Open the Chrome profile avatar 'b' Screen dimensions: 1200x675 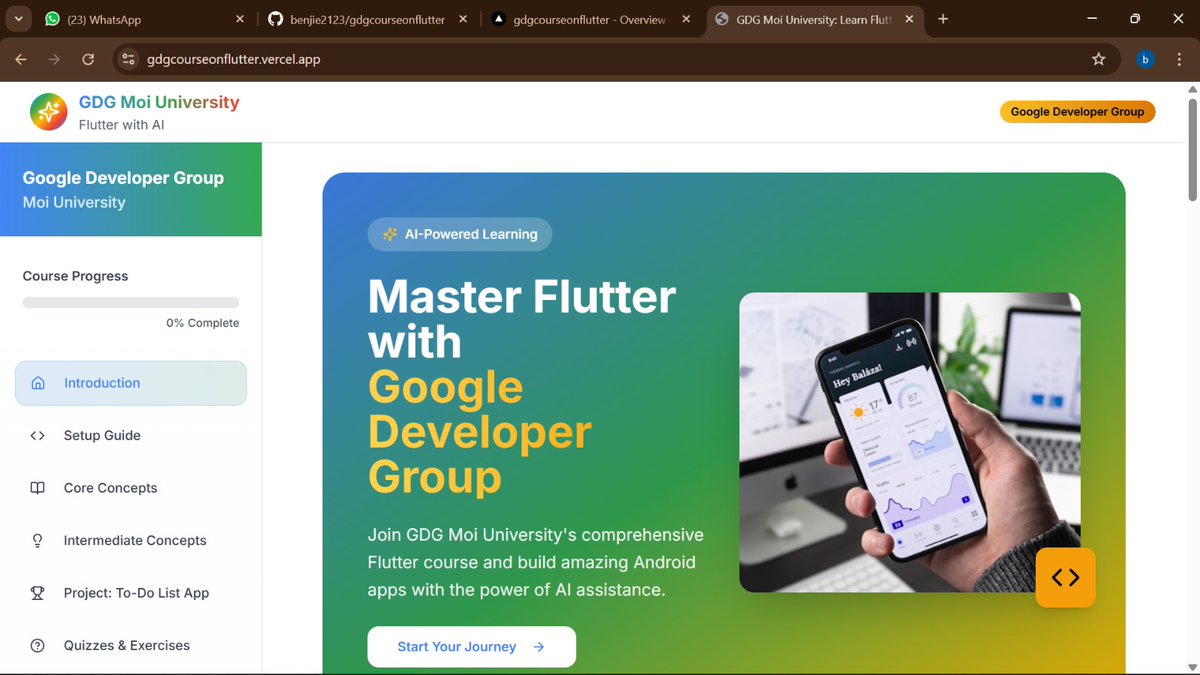coord(1145,59)
